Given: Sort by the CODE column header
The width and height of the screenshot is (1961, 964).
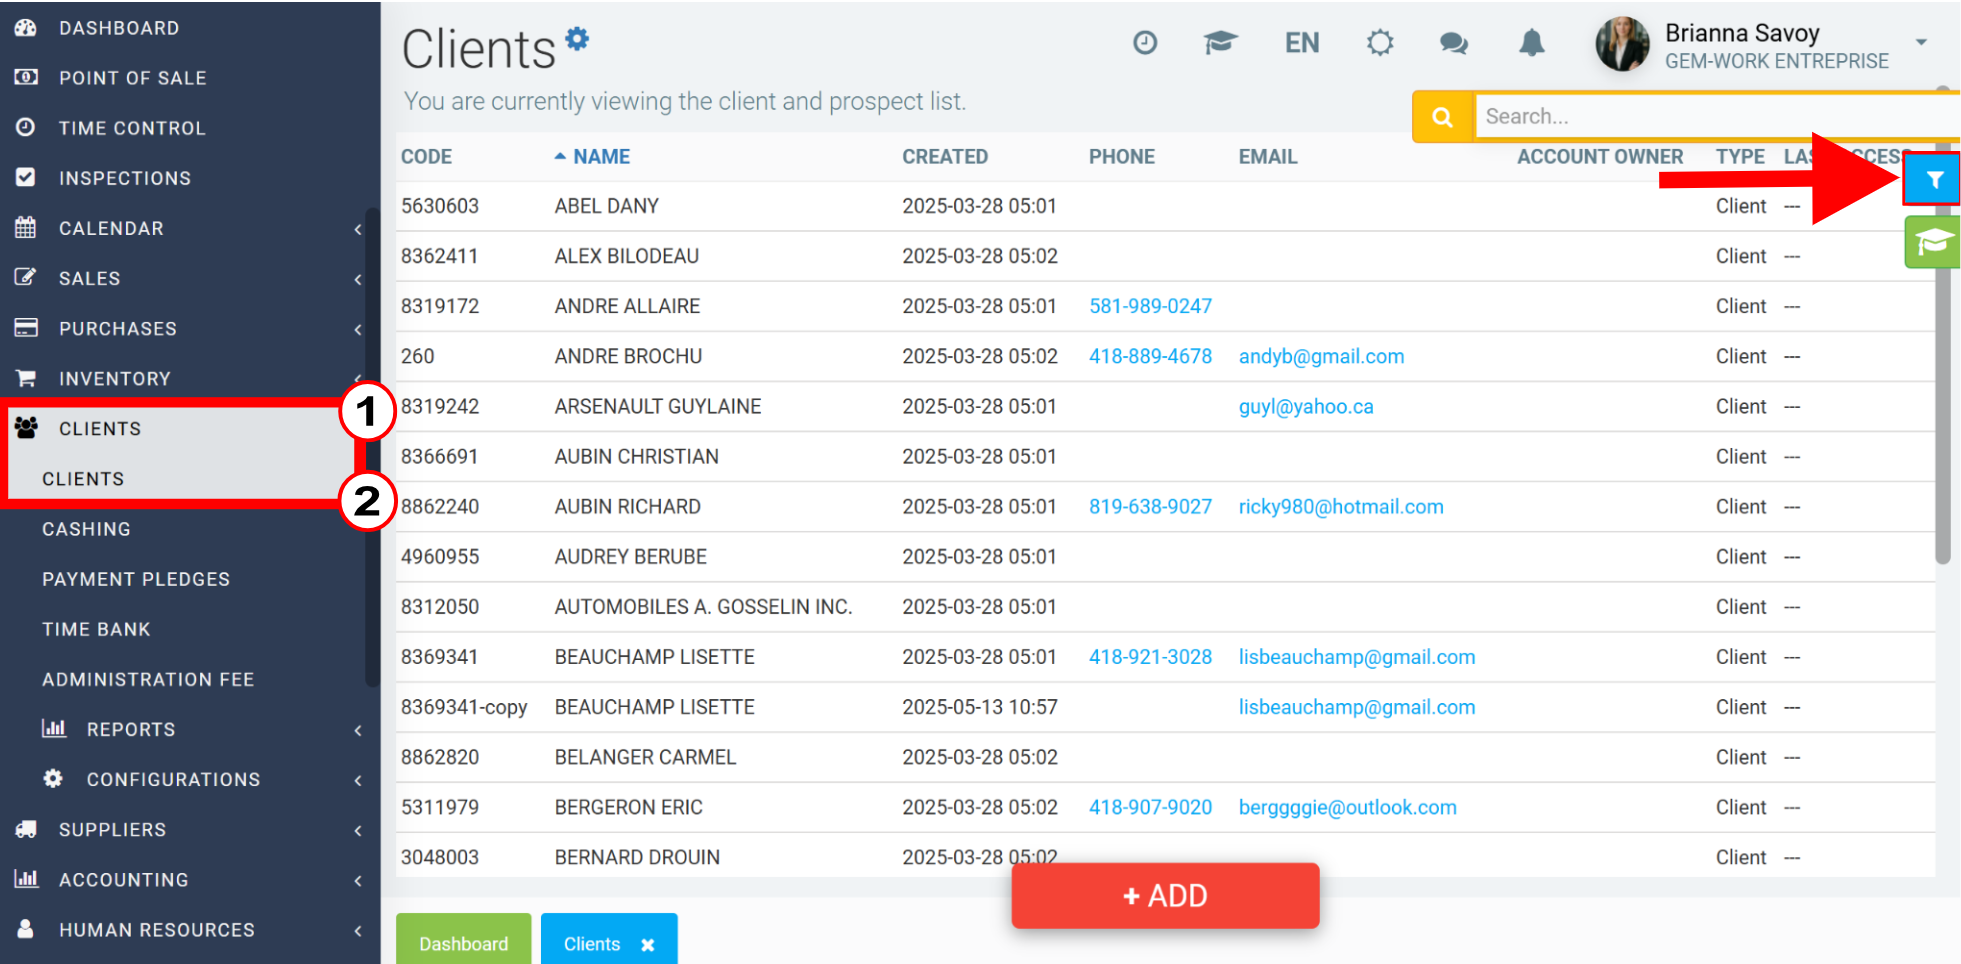Looking at the screenshot, I should coord(426,157).
